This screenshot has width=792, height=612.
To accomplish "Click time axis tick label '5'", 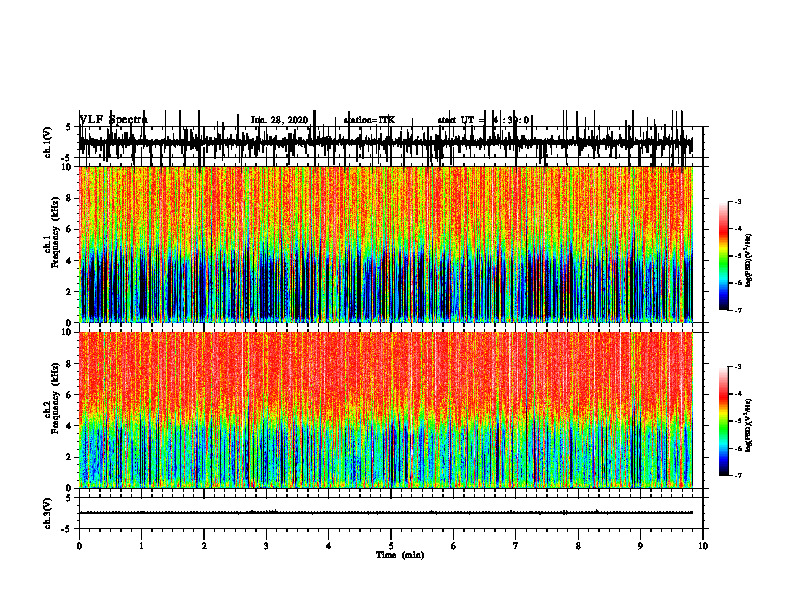I will pos(391,546).
